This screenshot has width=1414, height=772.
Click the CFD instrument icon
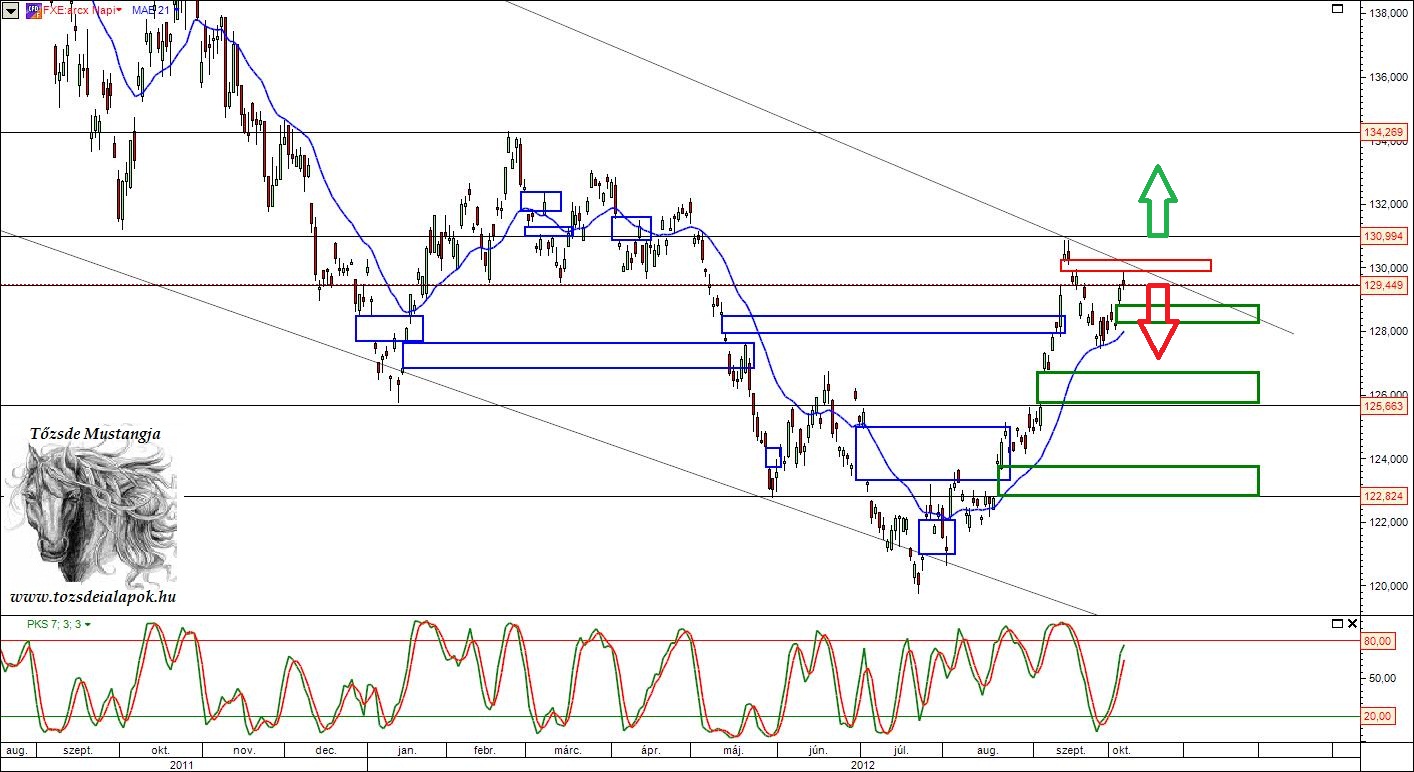[33, 10]
